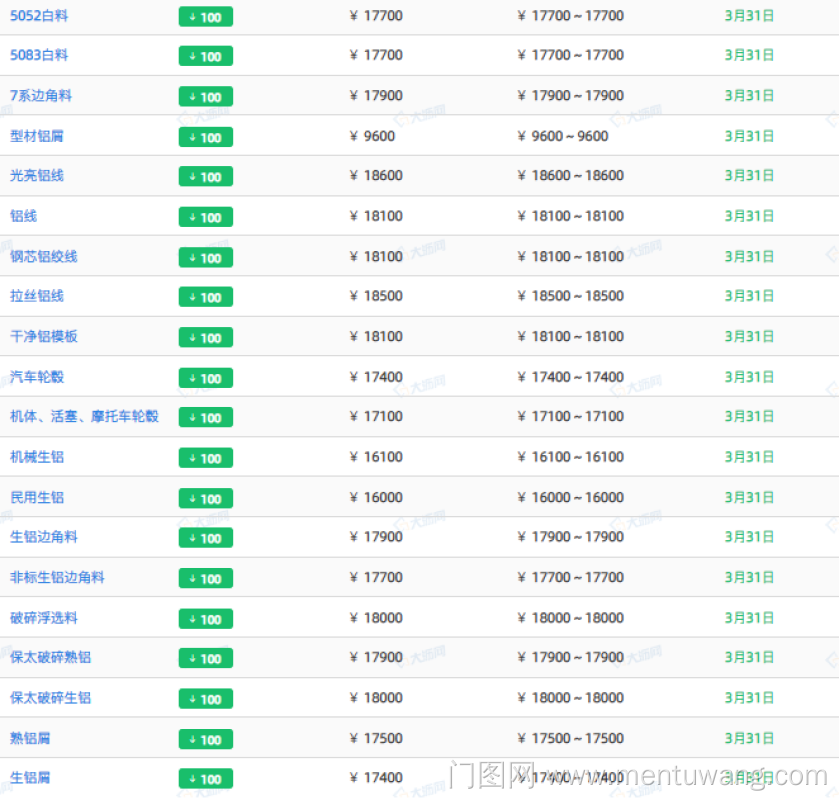Click the 3月31日 date for 民用生铝

[749, 498]
